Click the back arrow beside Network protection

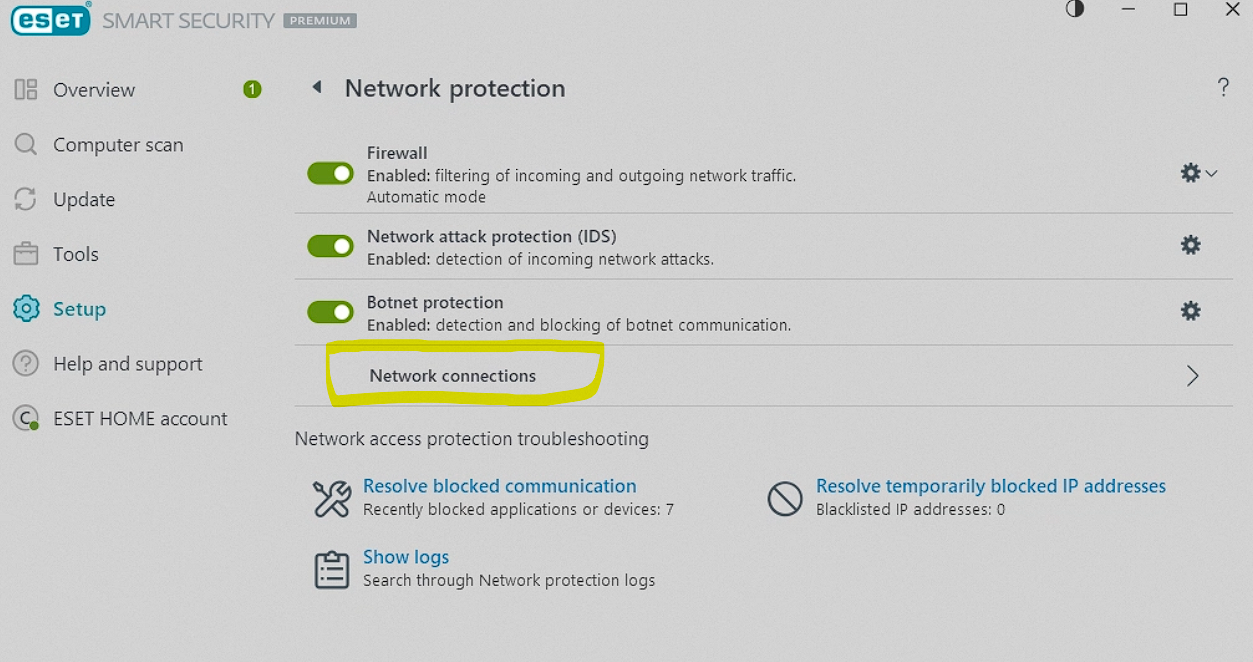317,88
